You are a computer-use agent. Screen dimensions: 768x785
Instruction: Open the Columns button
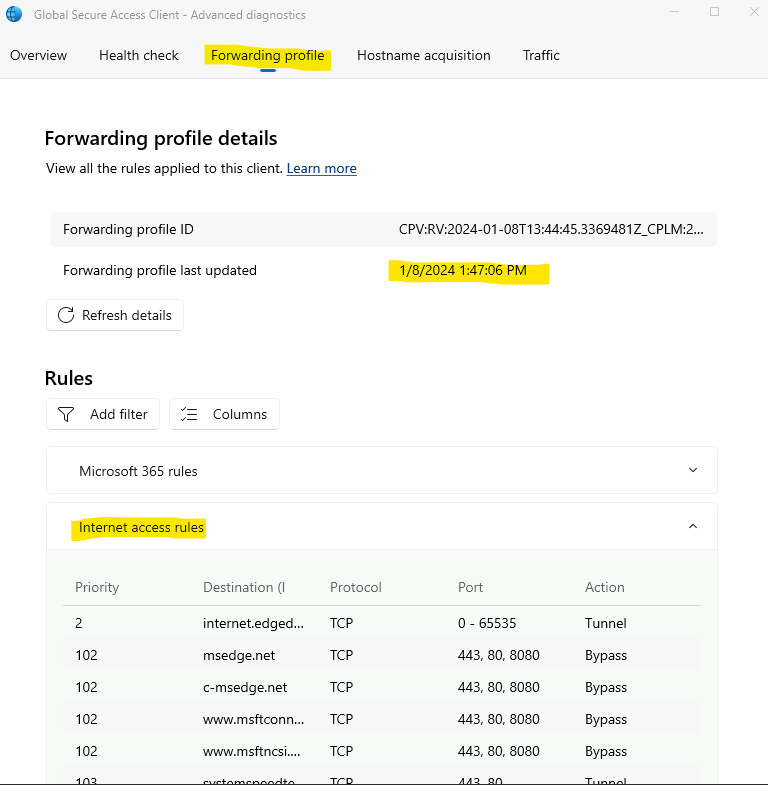pyautogui.click(x=224, y=414)
